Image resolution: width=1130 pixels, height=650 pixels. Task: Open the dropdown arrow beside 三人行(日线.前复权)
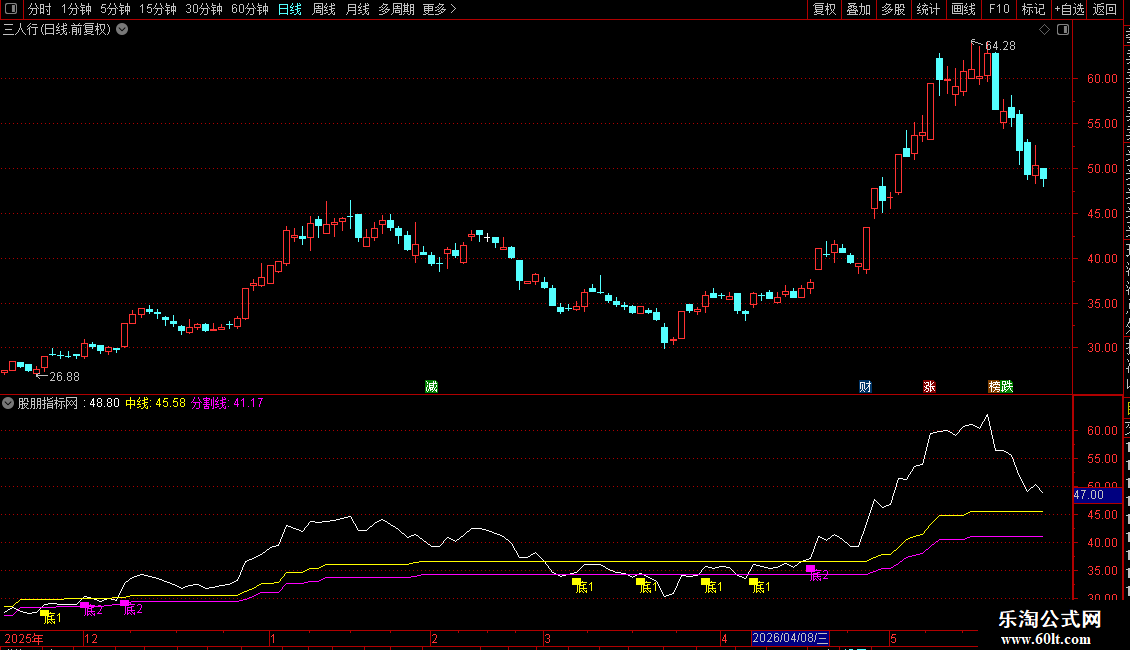click(x=123, y=30)
